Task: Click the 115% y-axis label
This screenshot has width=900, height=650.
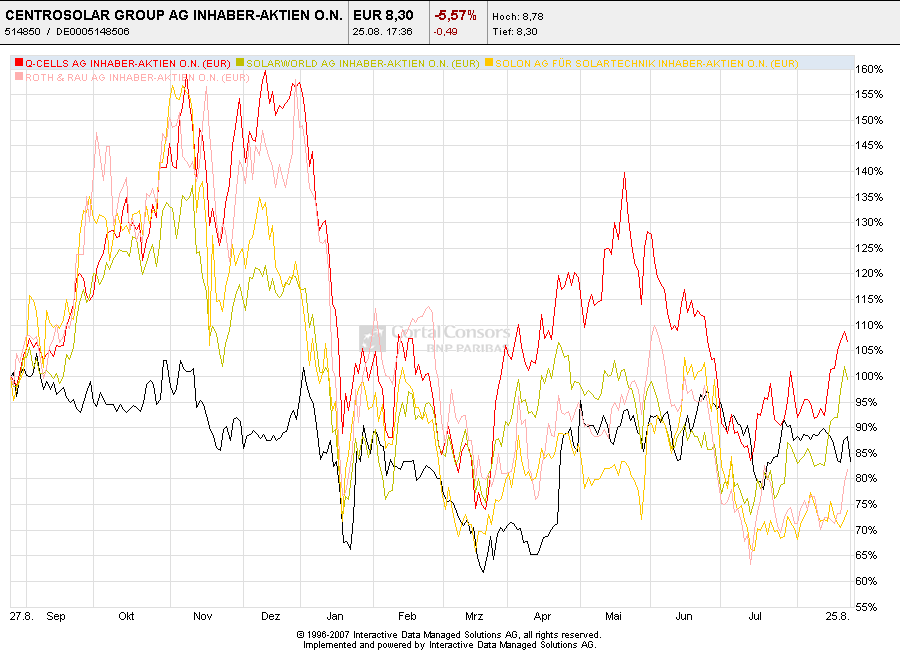Action: tap(869, 299)
